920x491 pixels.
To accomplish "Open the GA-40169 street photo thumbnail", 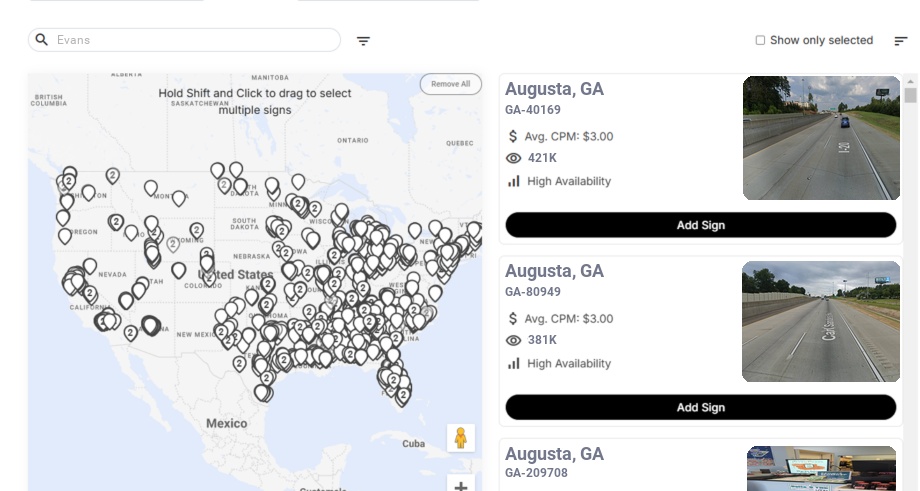I will tap(821, 138).
